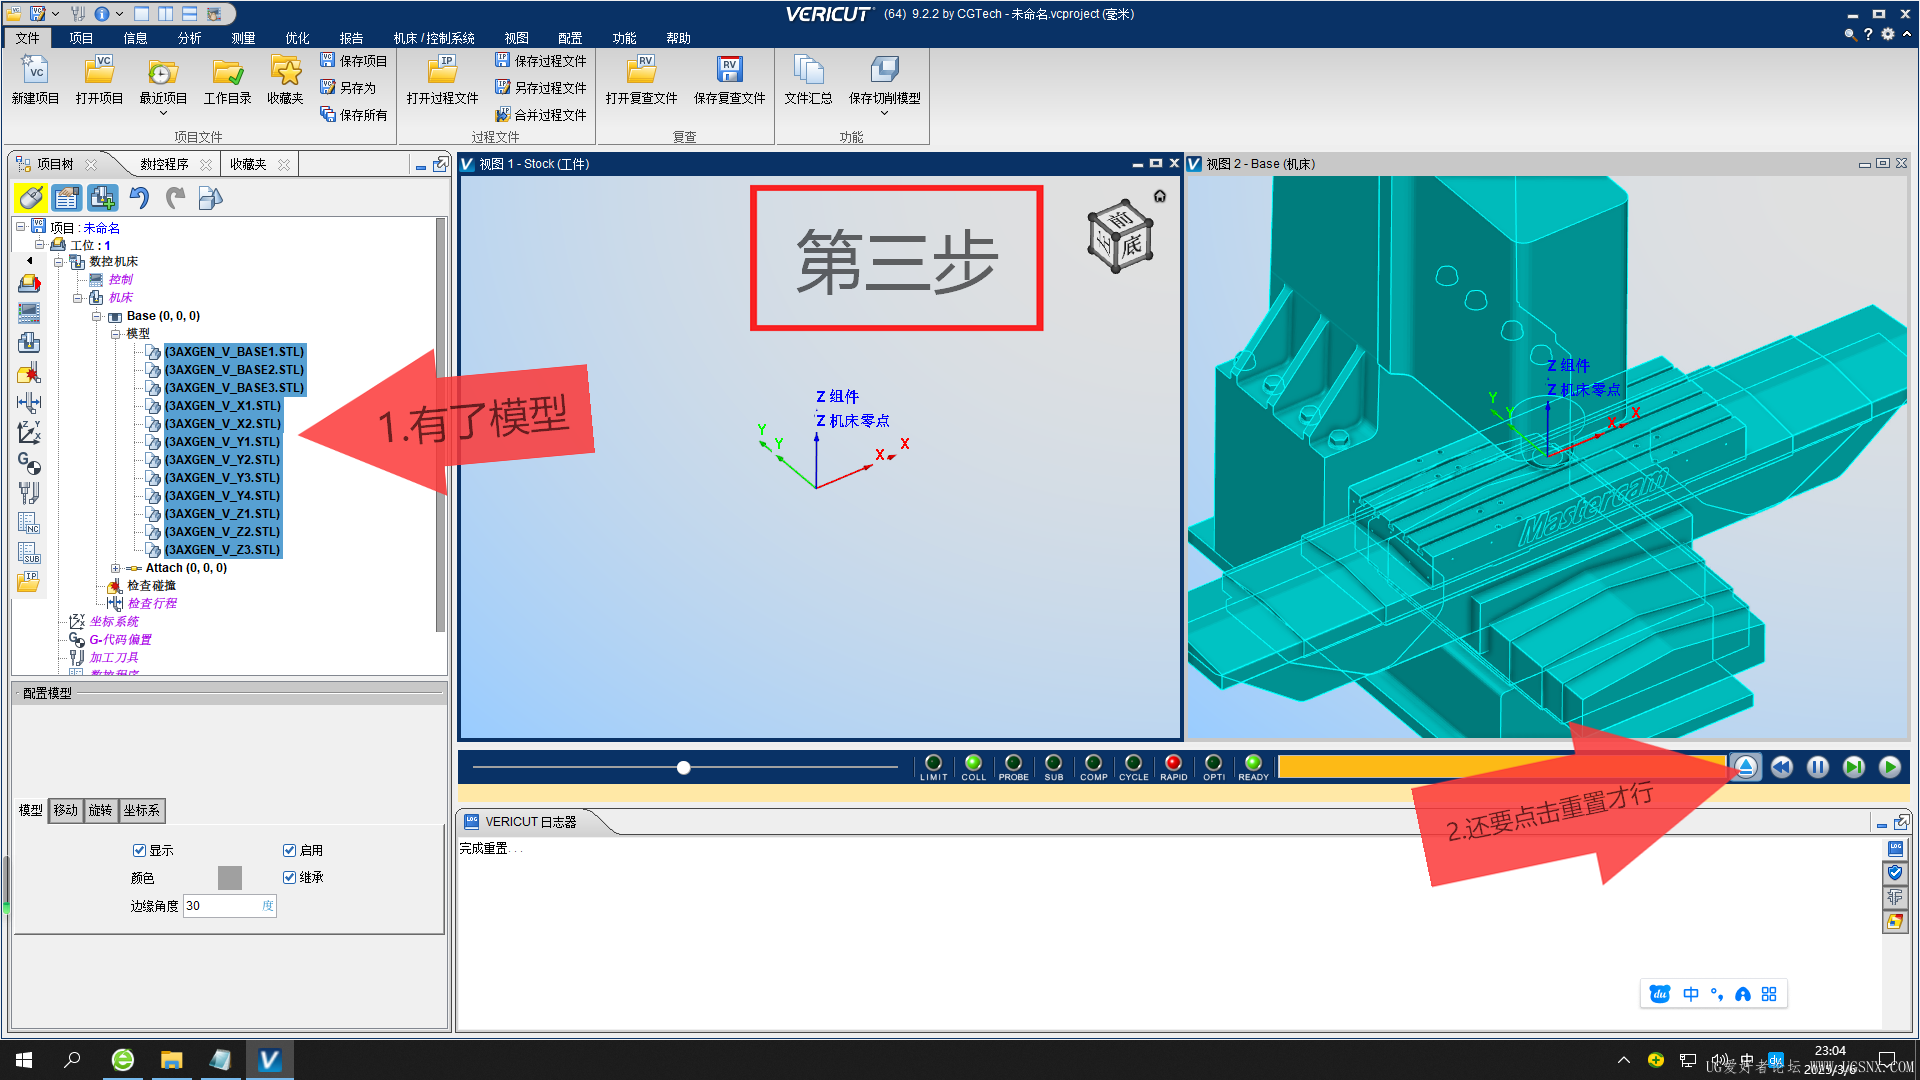Open the 收藏夹 favorites star icon
The height and width of the screenshot is (1080, 1920).
[285, 72]
